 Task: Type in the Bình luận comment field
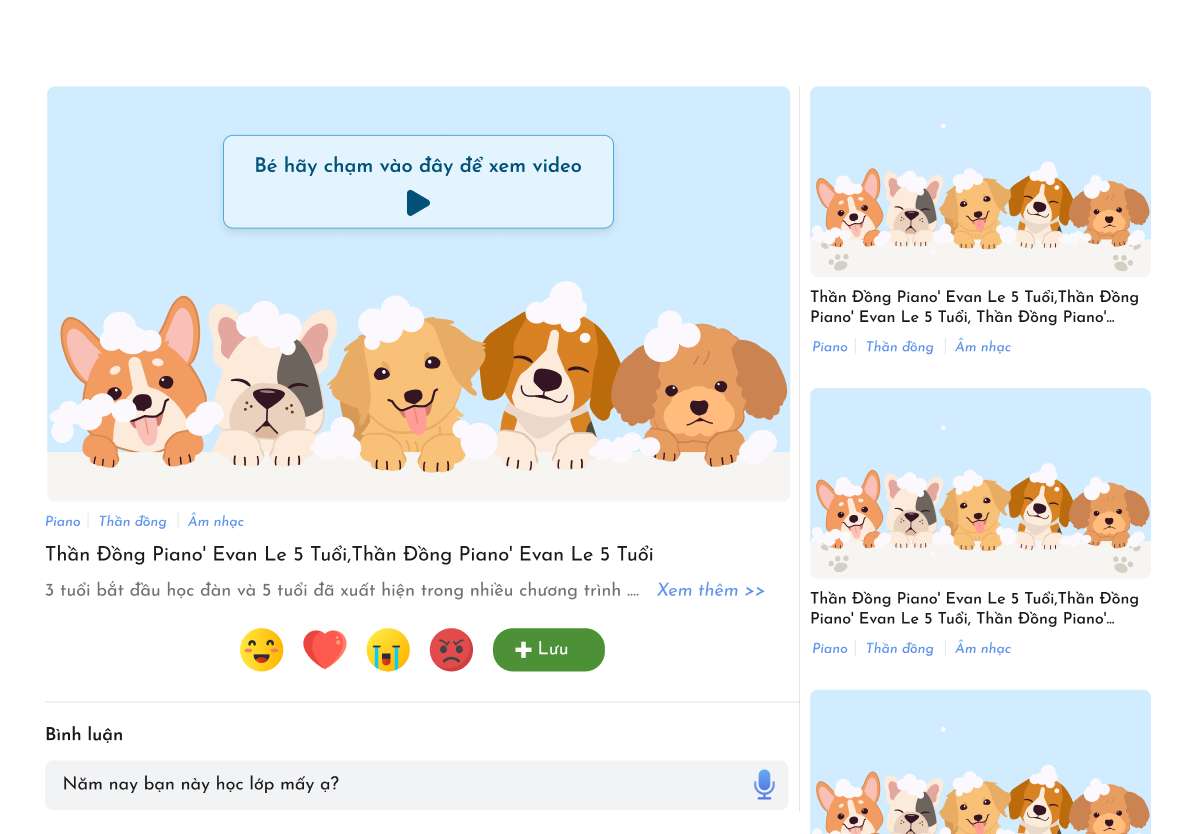[x=400, y=785]
